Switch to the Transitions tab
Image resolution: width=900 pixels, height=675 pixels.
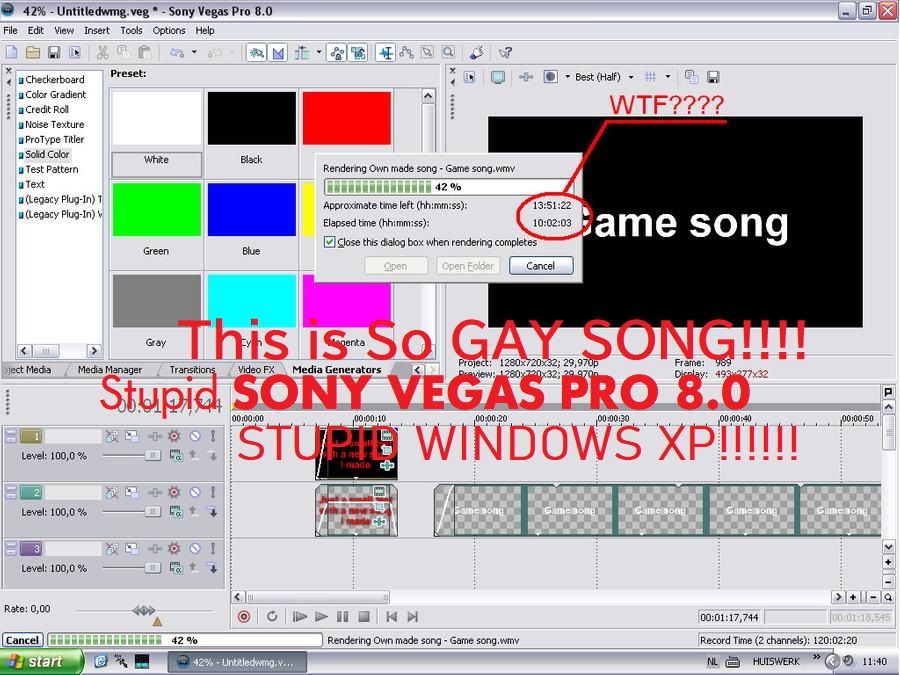192,370
